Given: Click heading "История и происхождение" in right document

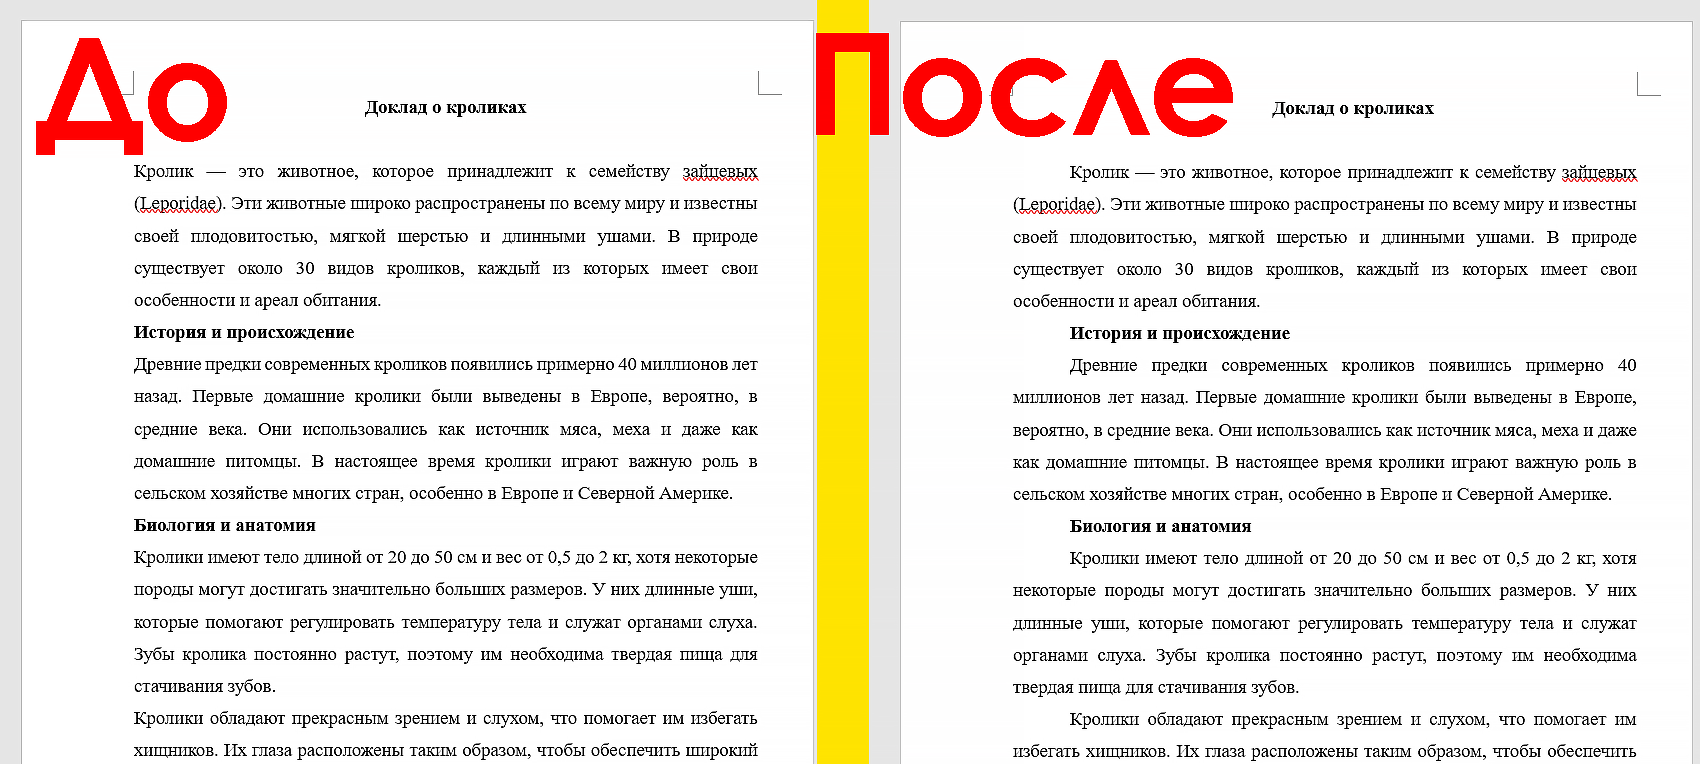Looking at the screenshot, I should pos(1180,333).
